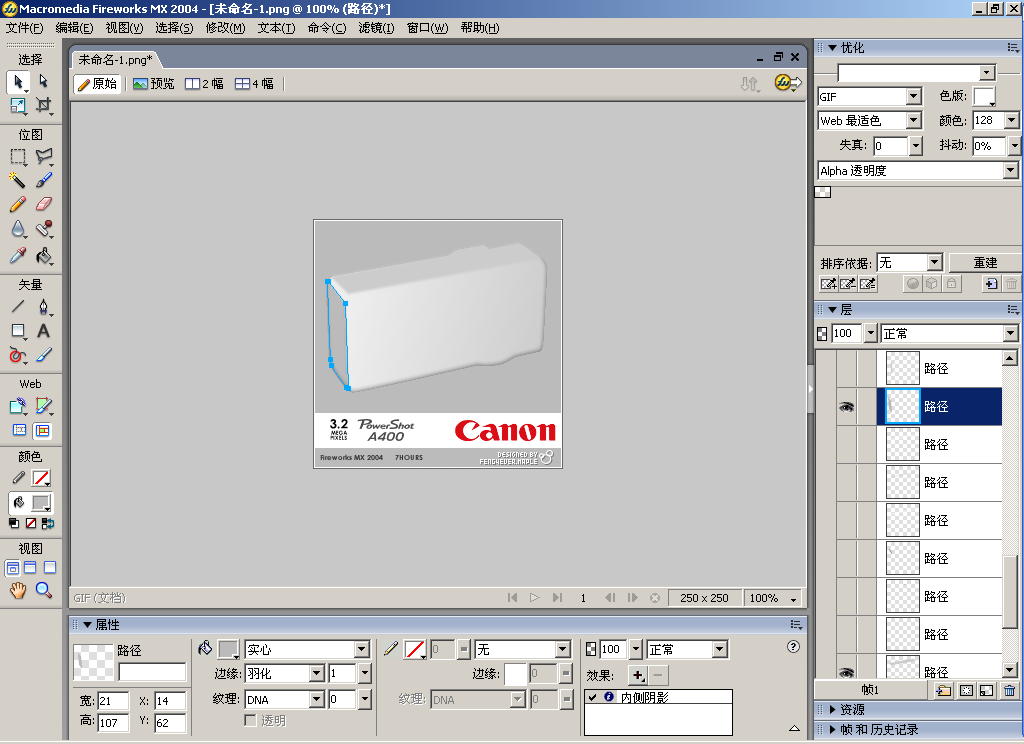1024x744 pixels.
Task: Select the Rectangle shape tool
Action: [18, 331]
